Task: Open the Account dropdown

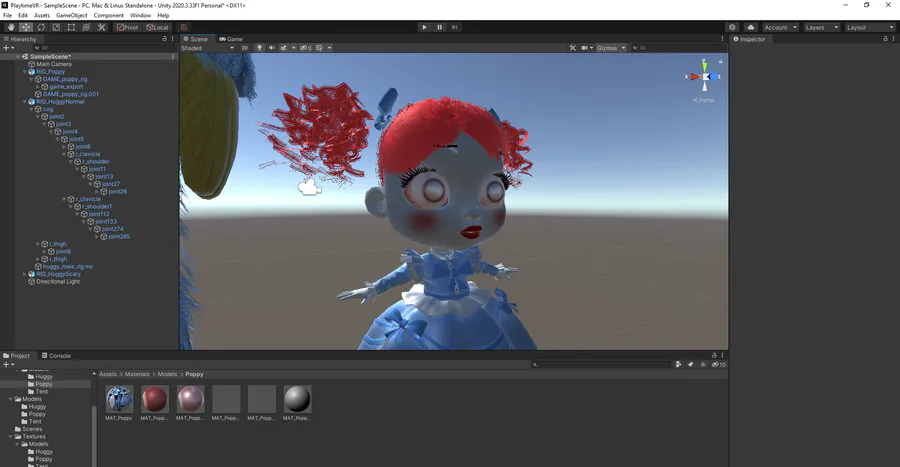Action: click(780, 27)
